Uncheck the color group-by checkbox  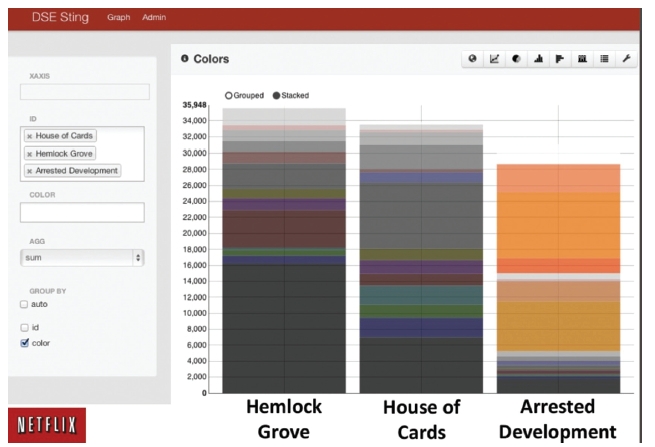pos(24,343)
